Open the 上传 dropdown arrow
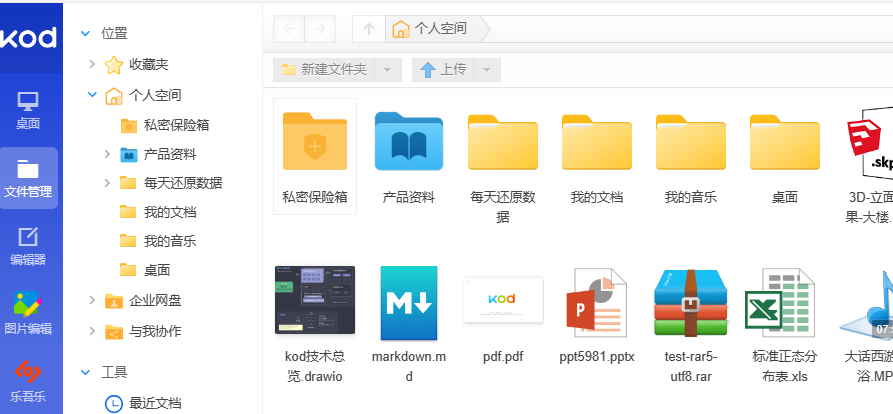The width and height of the screenshot is (893, 414). tap(487, 70)
